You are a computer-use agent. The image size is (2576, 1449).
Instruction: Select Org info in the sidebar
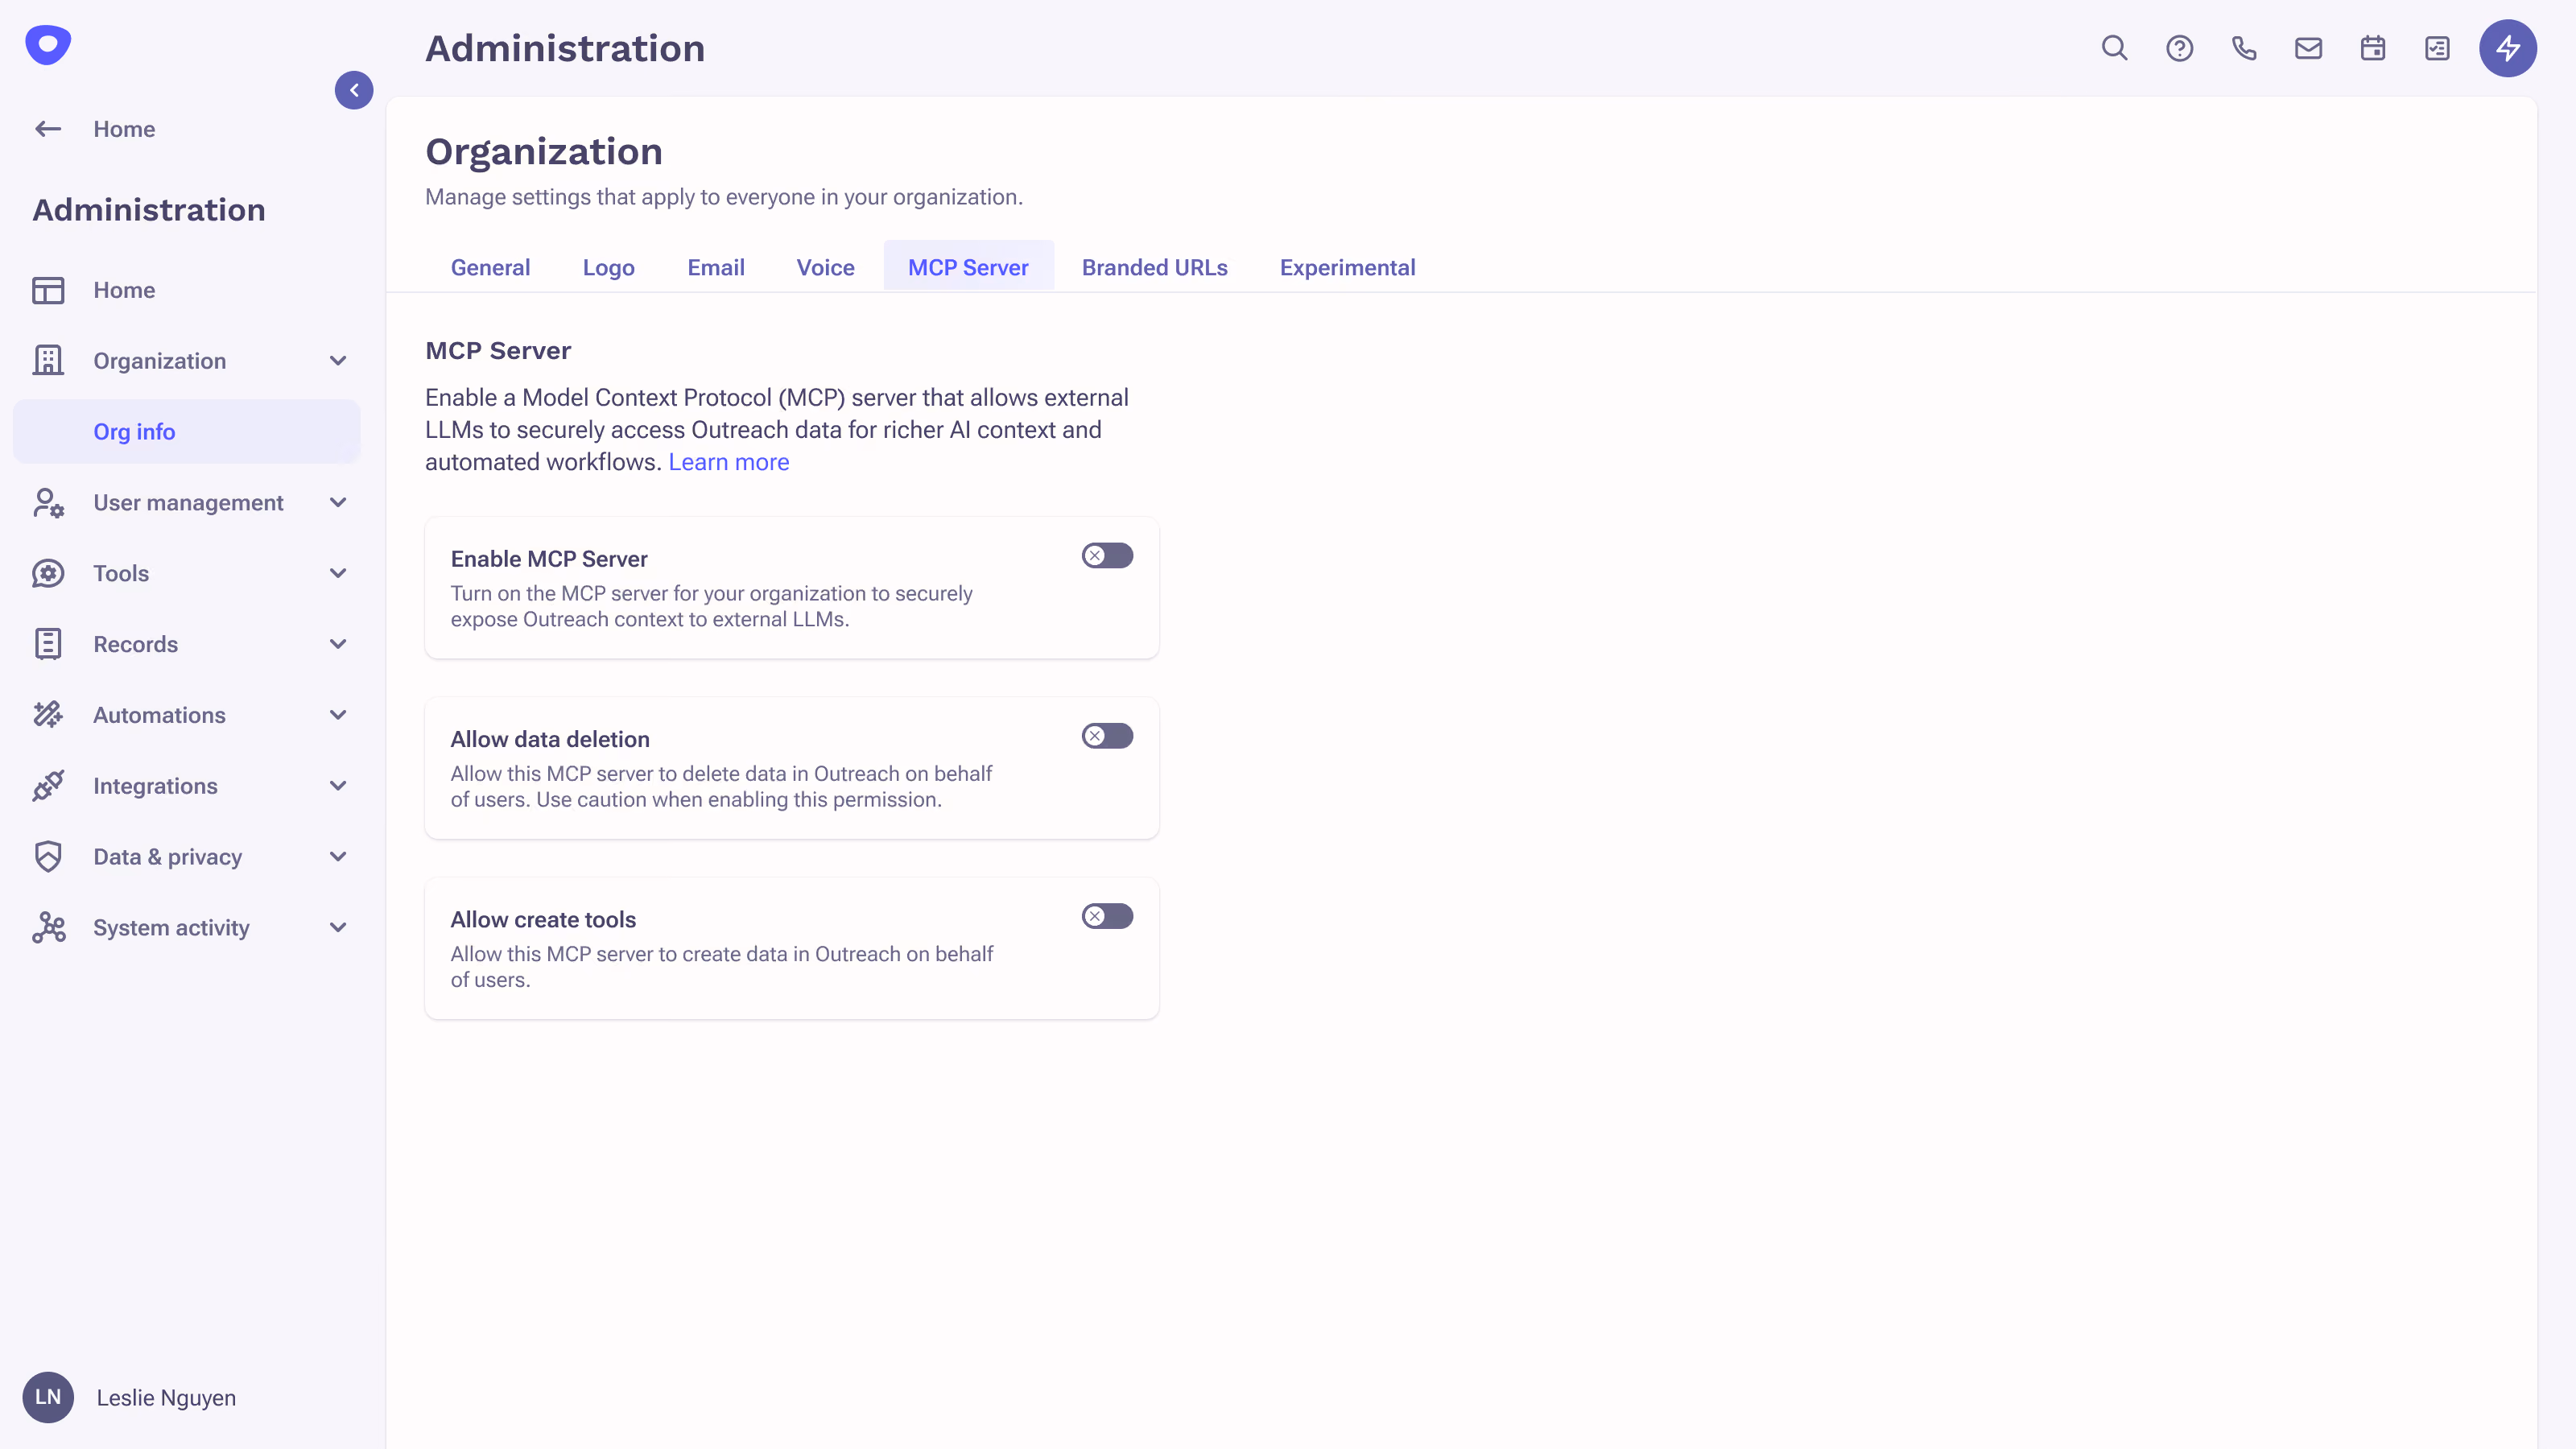(186, 432)
